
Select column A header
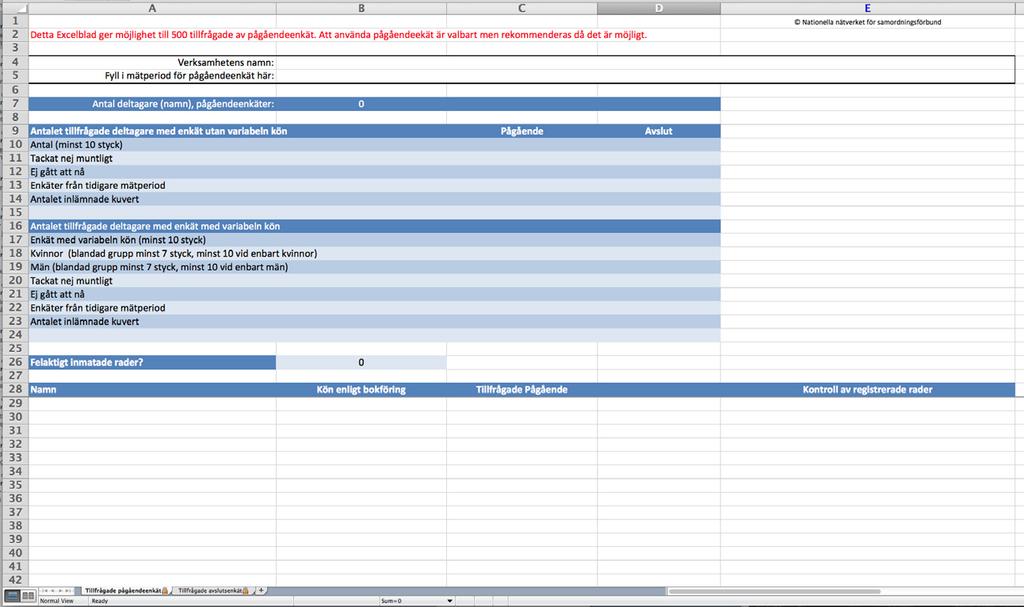pos(152,8)
